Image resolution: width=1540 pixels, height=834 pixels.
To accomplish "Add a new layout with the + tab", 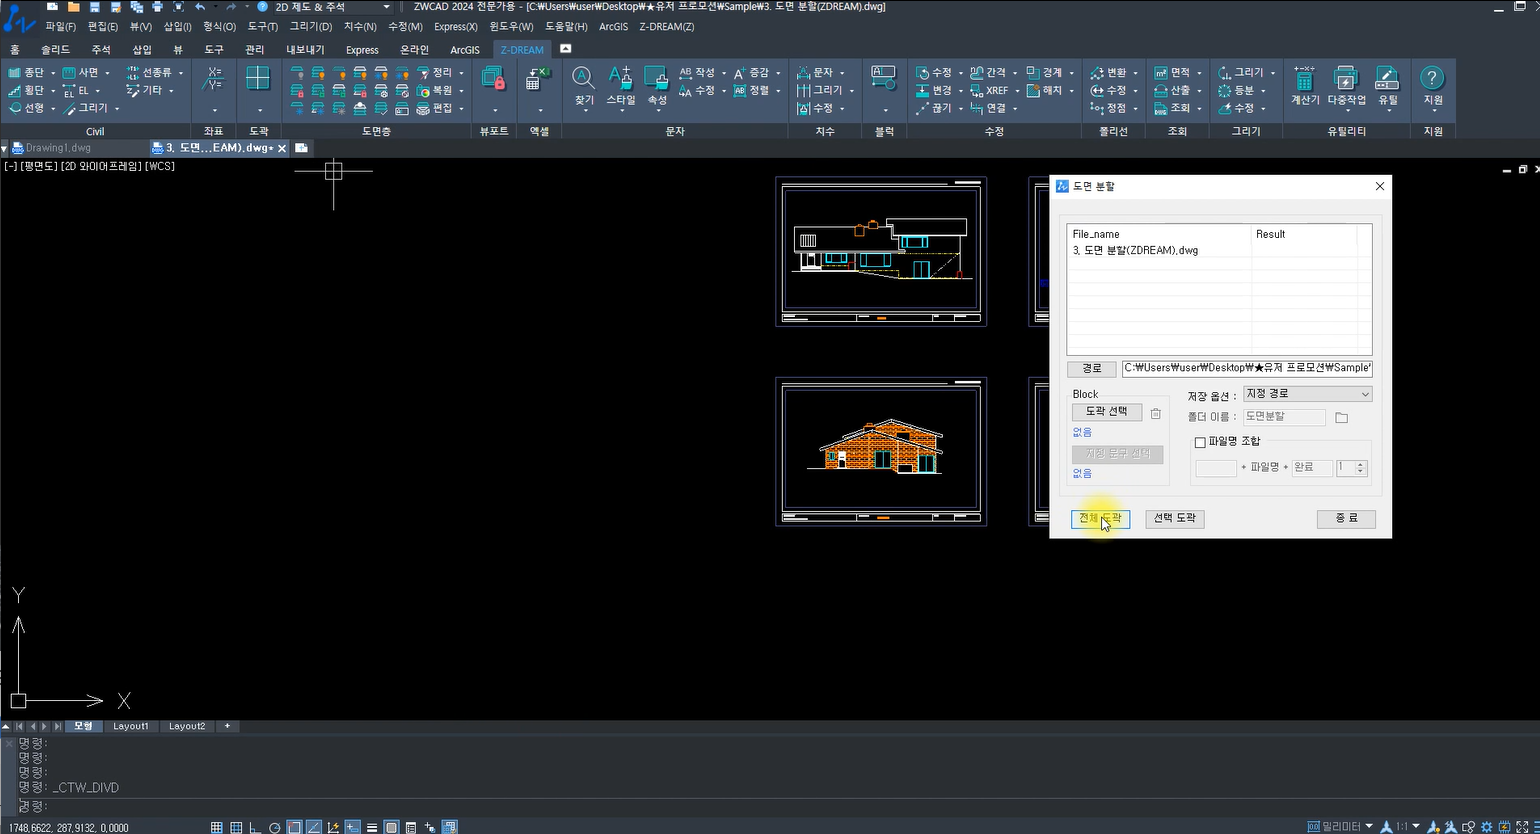I will [x=227, y=726].
